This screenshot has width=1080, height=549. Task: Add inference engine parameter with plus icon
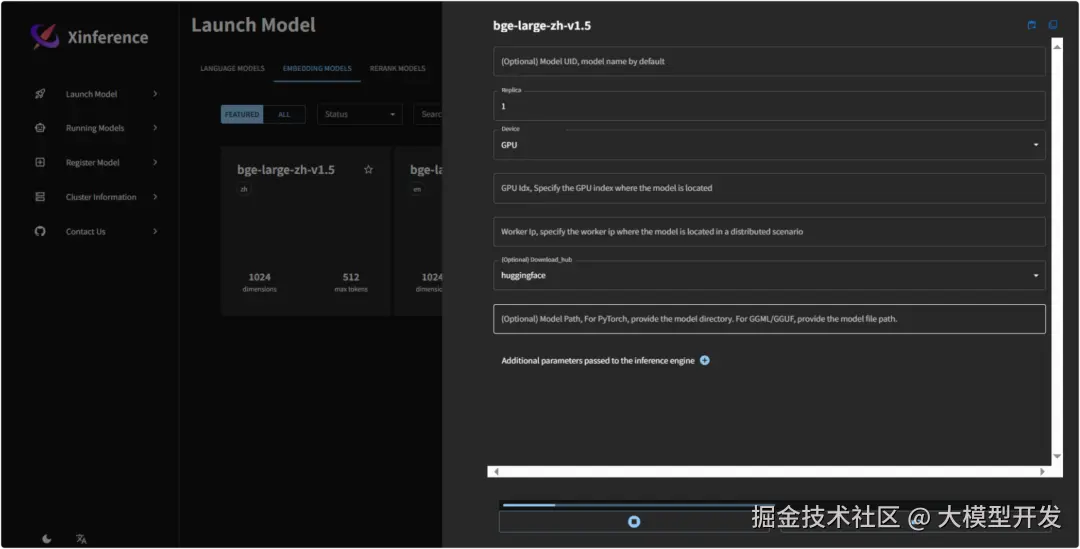705,360
